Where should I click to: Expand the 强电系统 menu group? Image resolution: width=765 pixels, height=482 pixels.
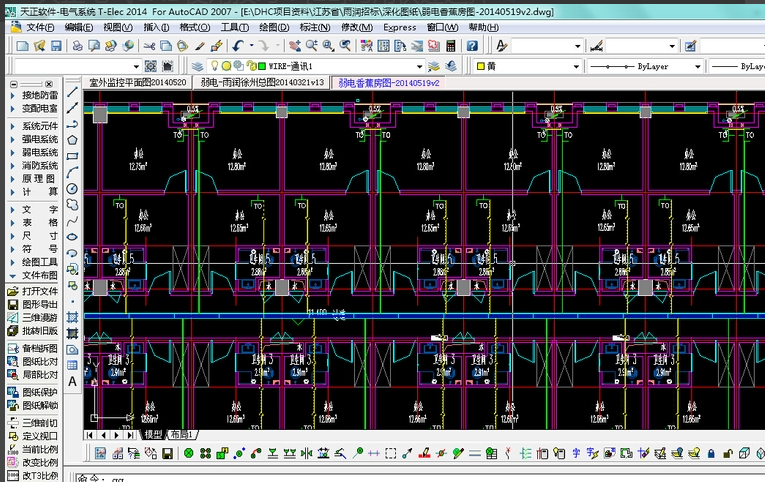(x=34, y=139)
